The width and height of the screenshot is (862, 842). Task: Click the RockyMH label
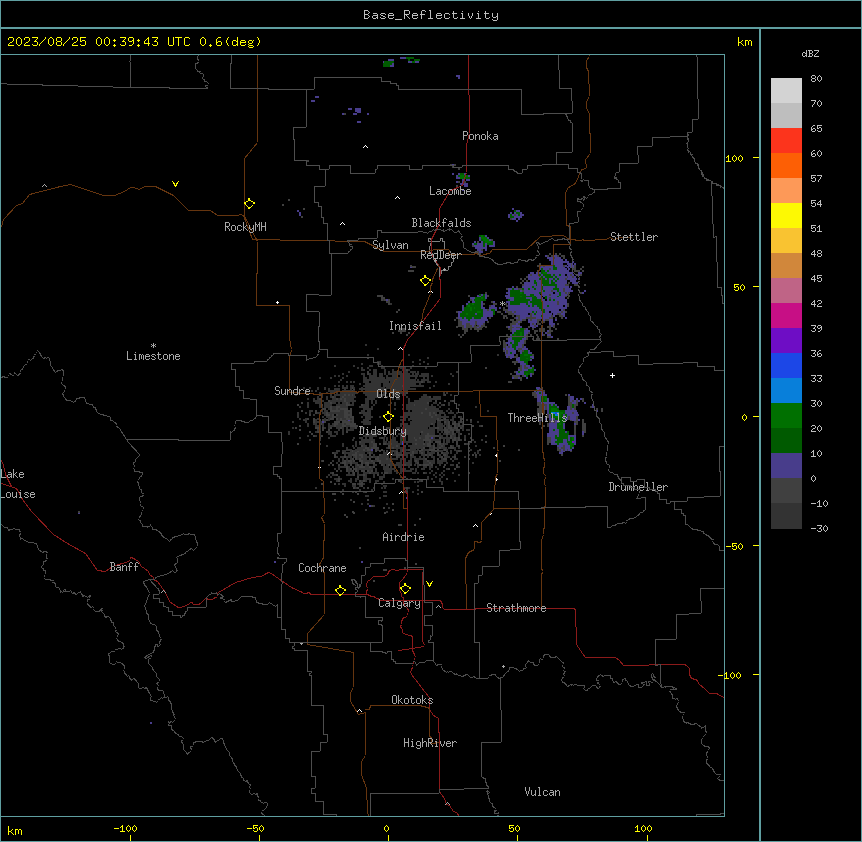click(245, 227)
